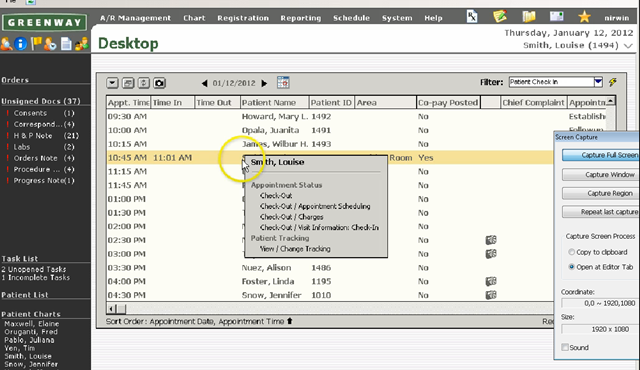Select Open at Editor Tab option
The height and width of the screenshot is (370, 640).
(571, 267)
